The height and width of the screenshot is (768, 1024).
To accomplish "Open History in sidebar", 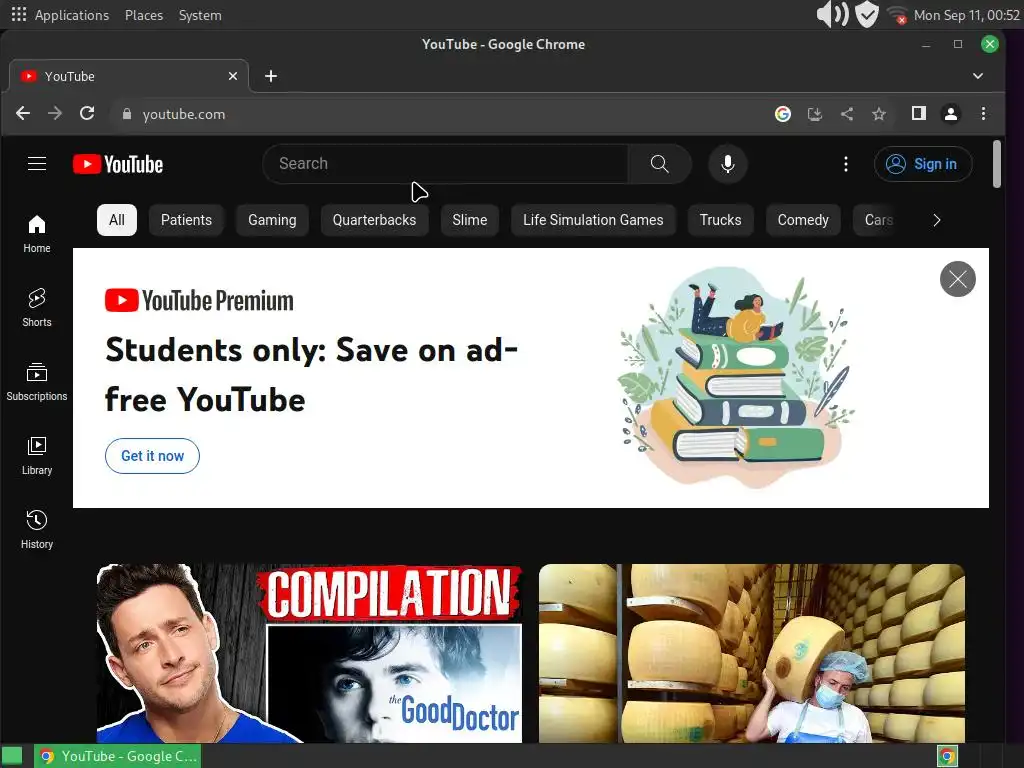I will pos(37,530).
